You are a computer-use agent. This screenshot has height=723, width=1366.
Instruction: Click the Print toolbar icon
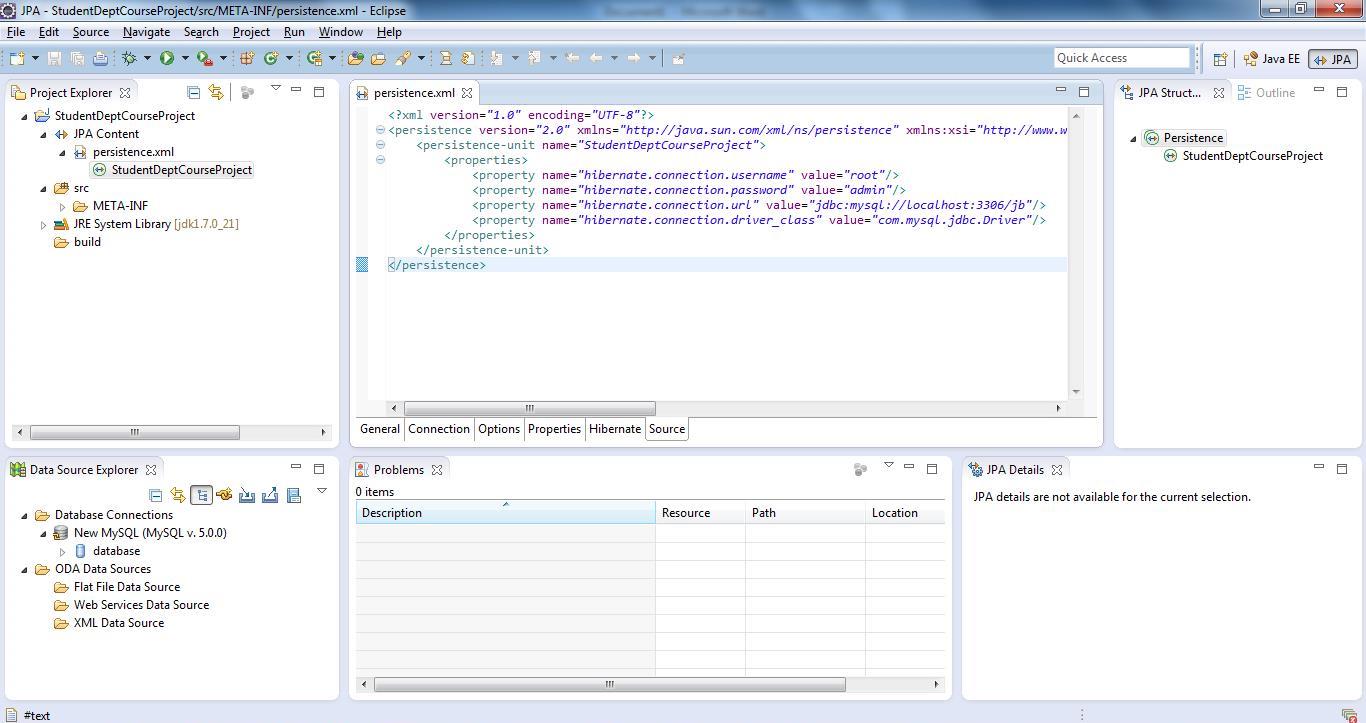[x=100, y=58]
